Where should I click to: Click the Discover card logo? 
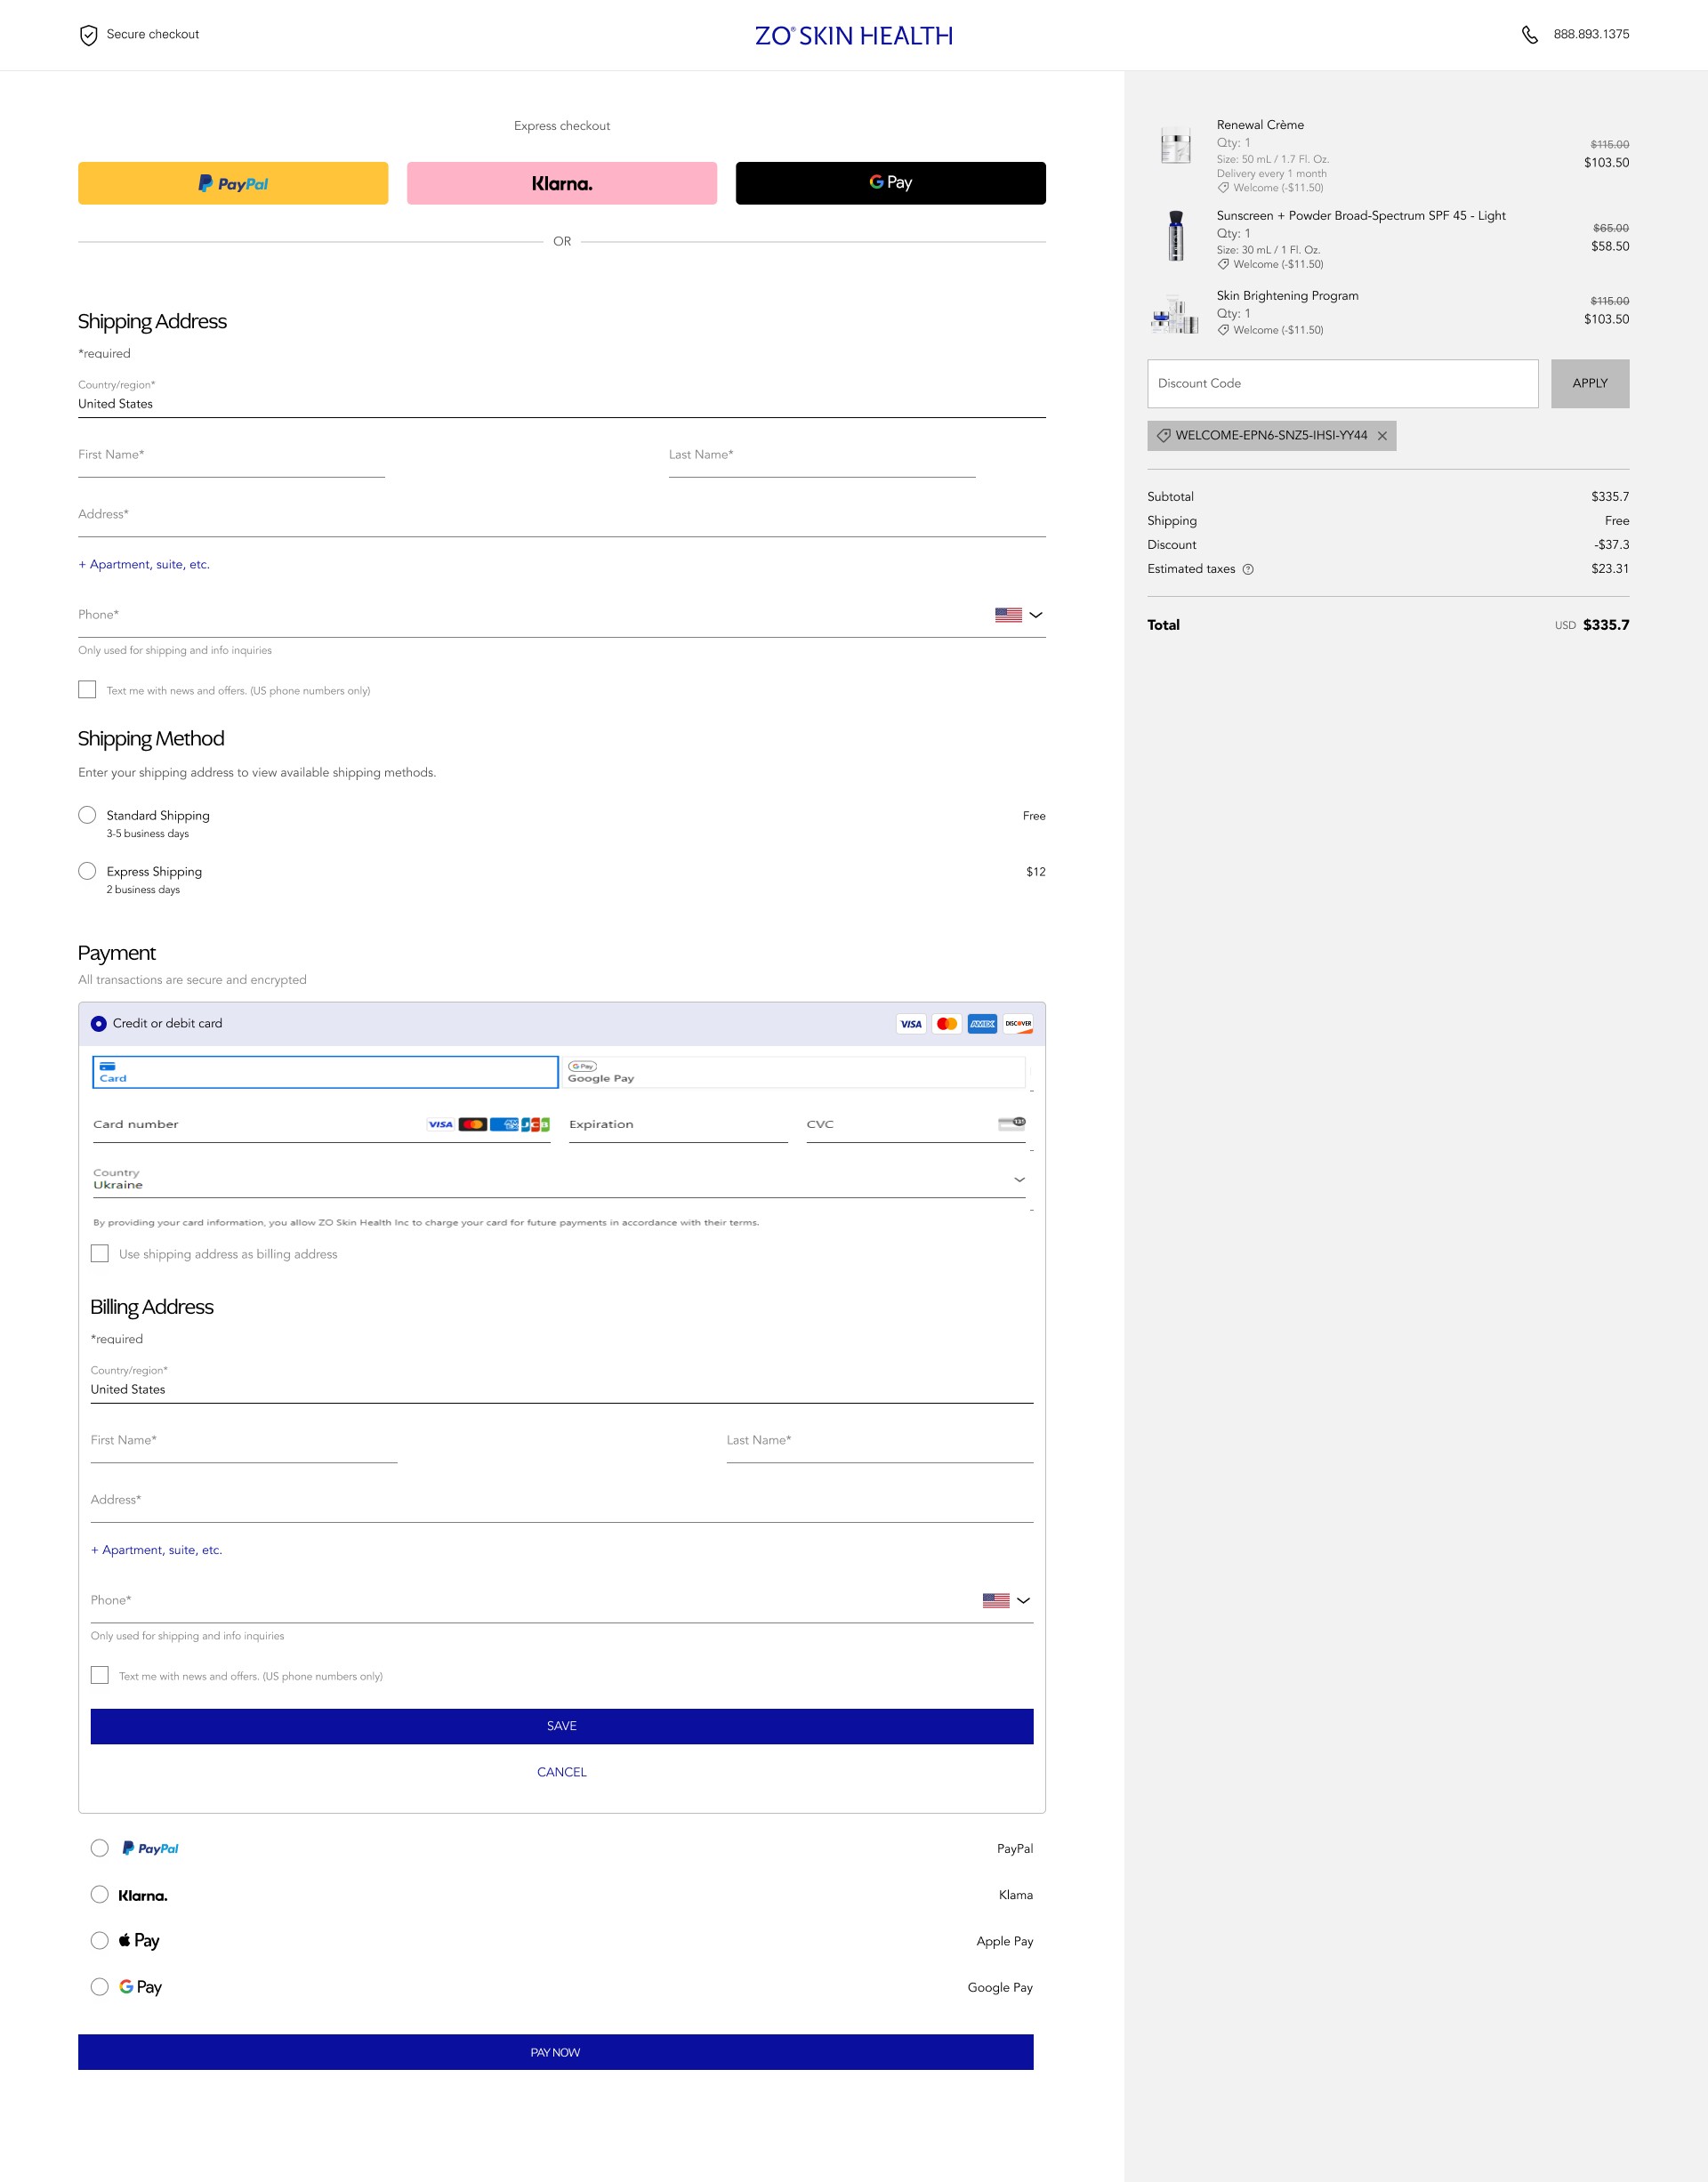click(x=1018, y=1023)
